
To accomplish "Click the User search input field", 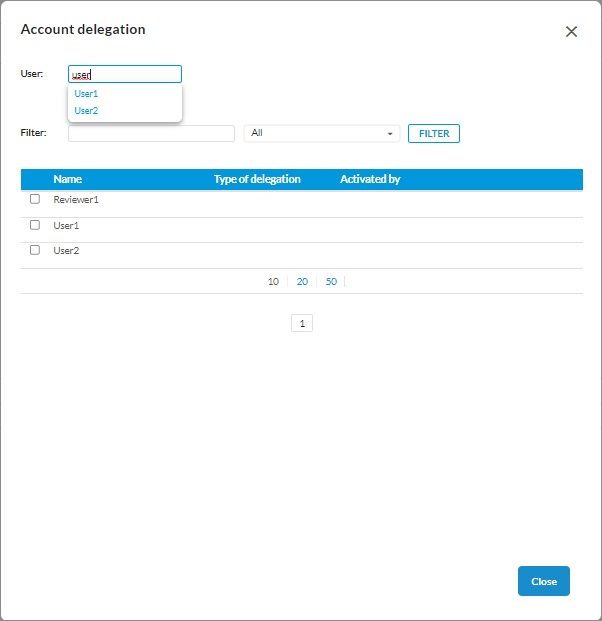I will point(125,74).
